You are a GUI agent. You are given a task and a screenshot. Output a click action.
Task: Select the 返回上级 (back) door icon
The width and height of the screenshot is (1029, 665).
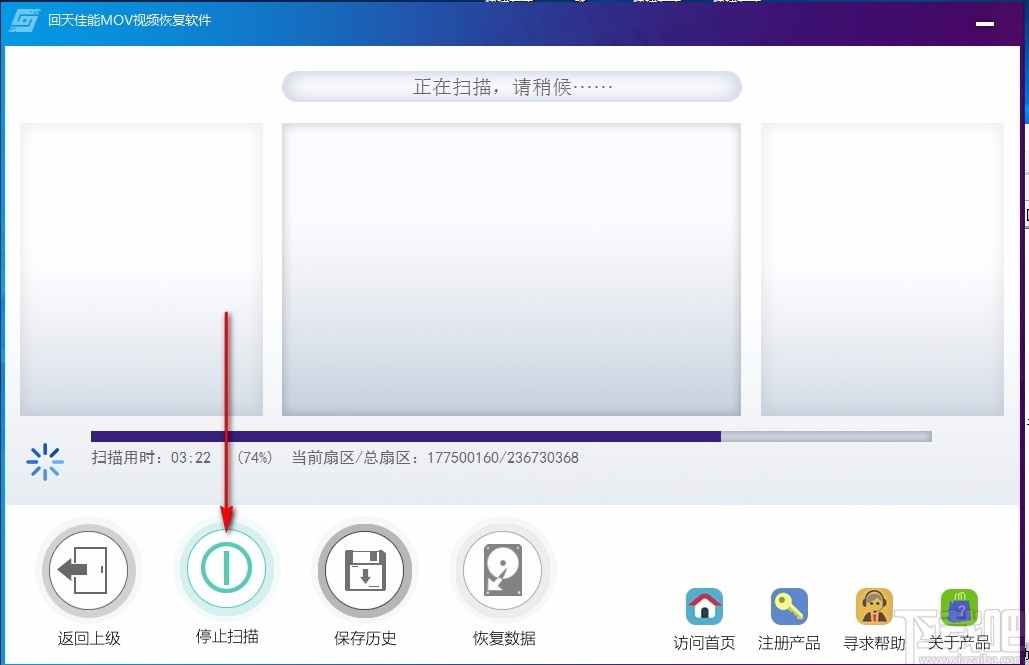point(89,567)
